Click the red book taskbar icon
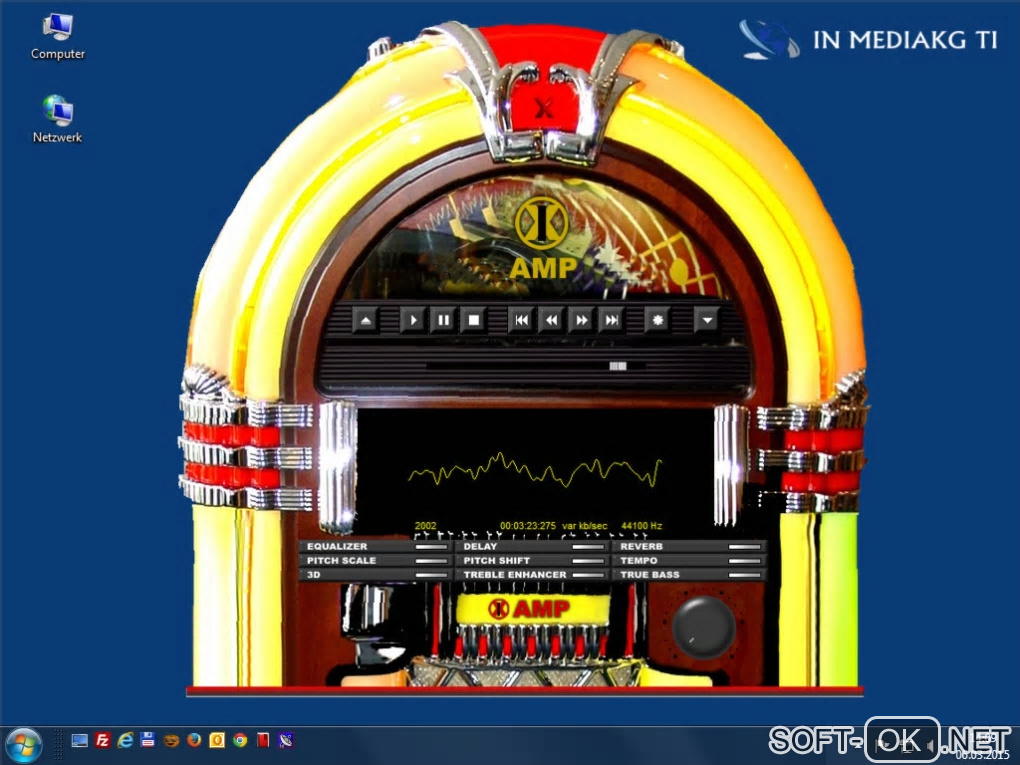Image resolution: width=1020 pixels, height=765 pixels. 263,740
